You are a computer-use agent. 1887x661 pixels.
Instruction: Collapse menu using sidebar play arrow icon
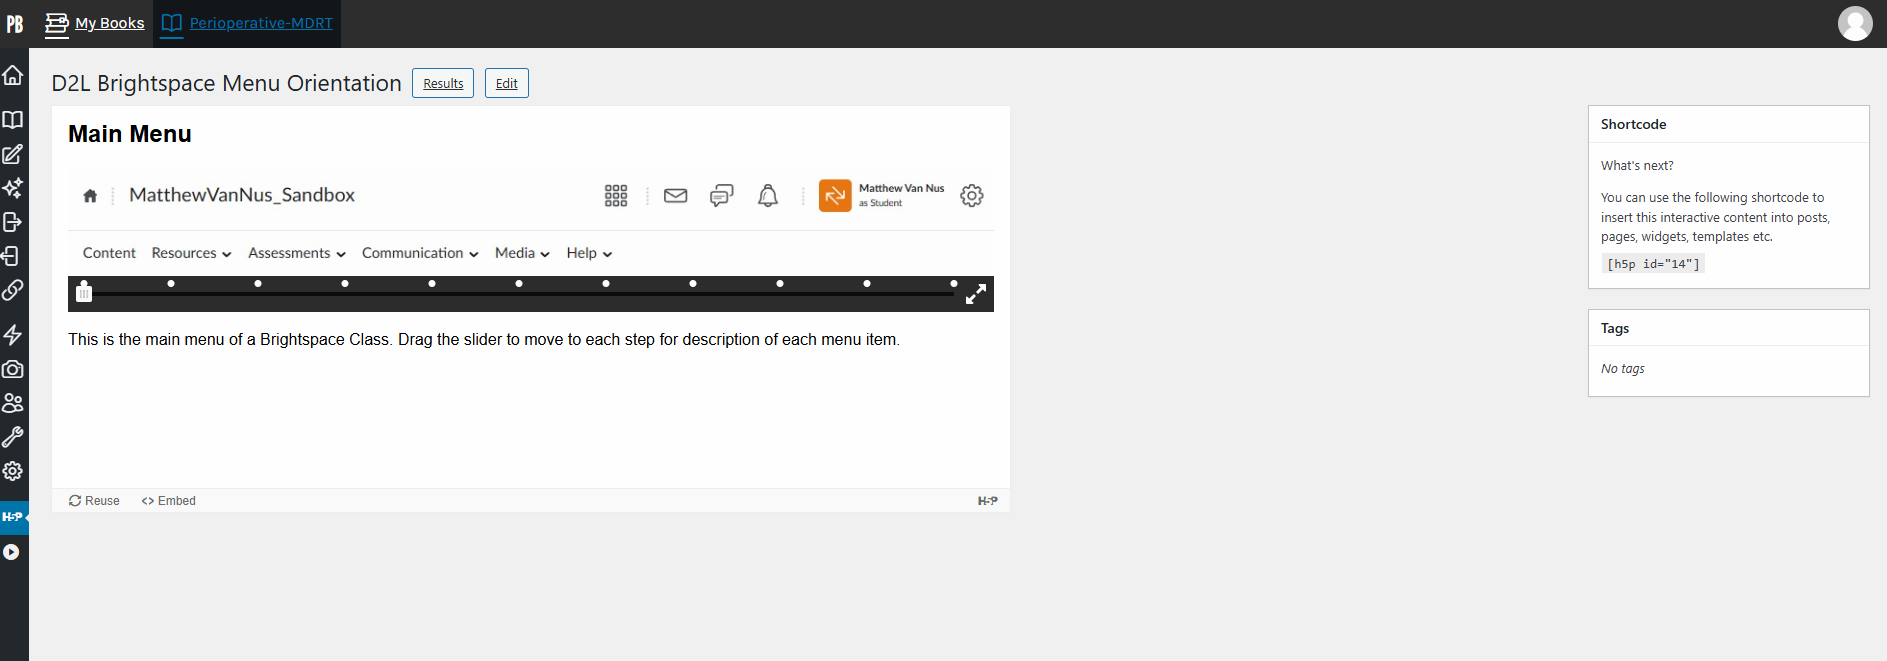point(11,552)
